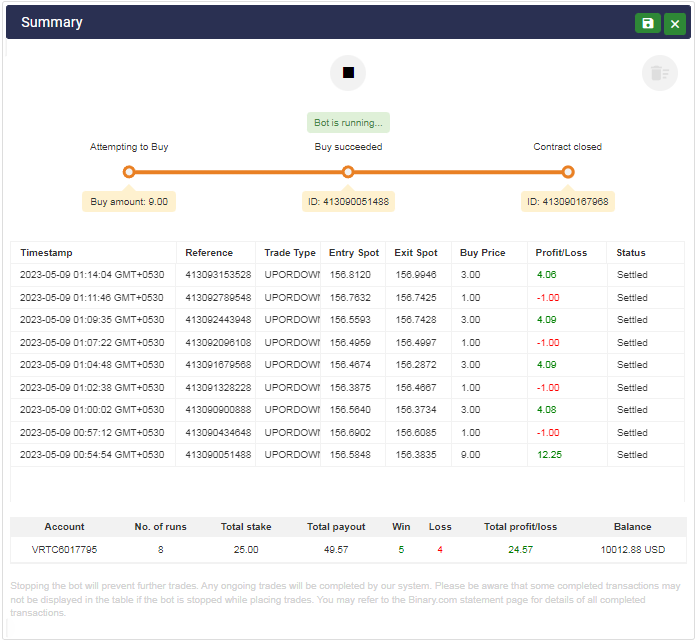This screenshot has height=642, width=697.
Task: Click the 10012.88 USD balance value
Action: pyautogui.click(x=632, y=550)
